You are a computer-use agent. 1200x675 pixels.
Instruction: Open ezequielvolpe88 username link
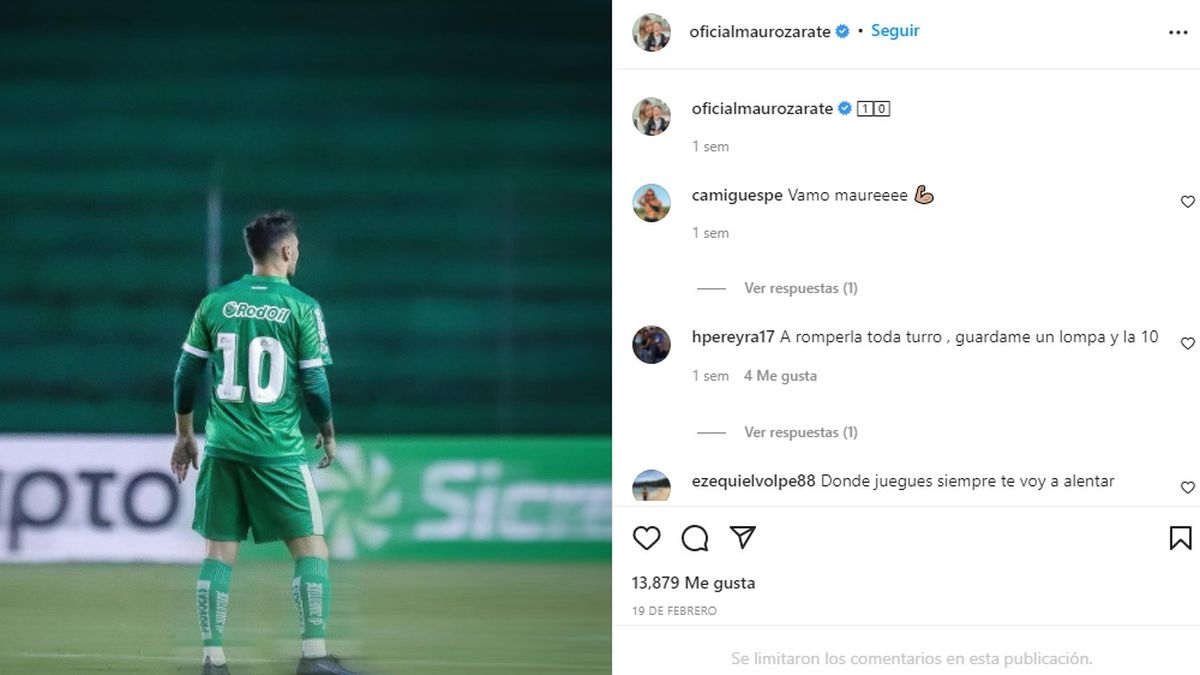pos(754,481)
